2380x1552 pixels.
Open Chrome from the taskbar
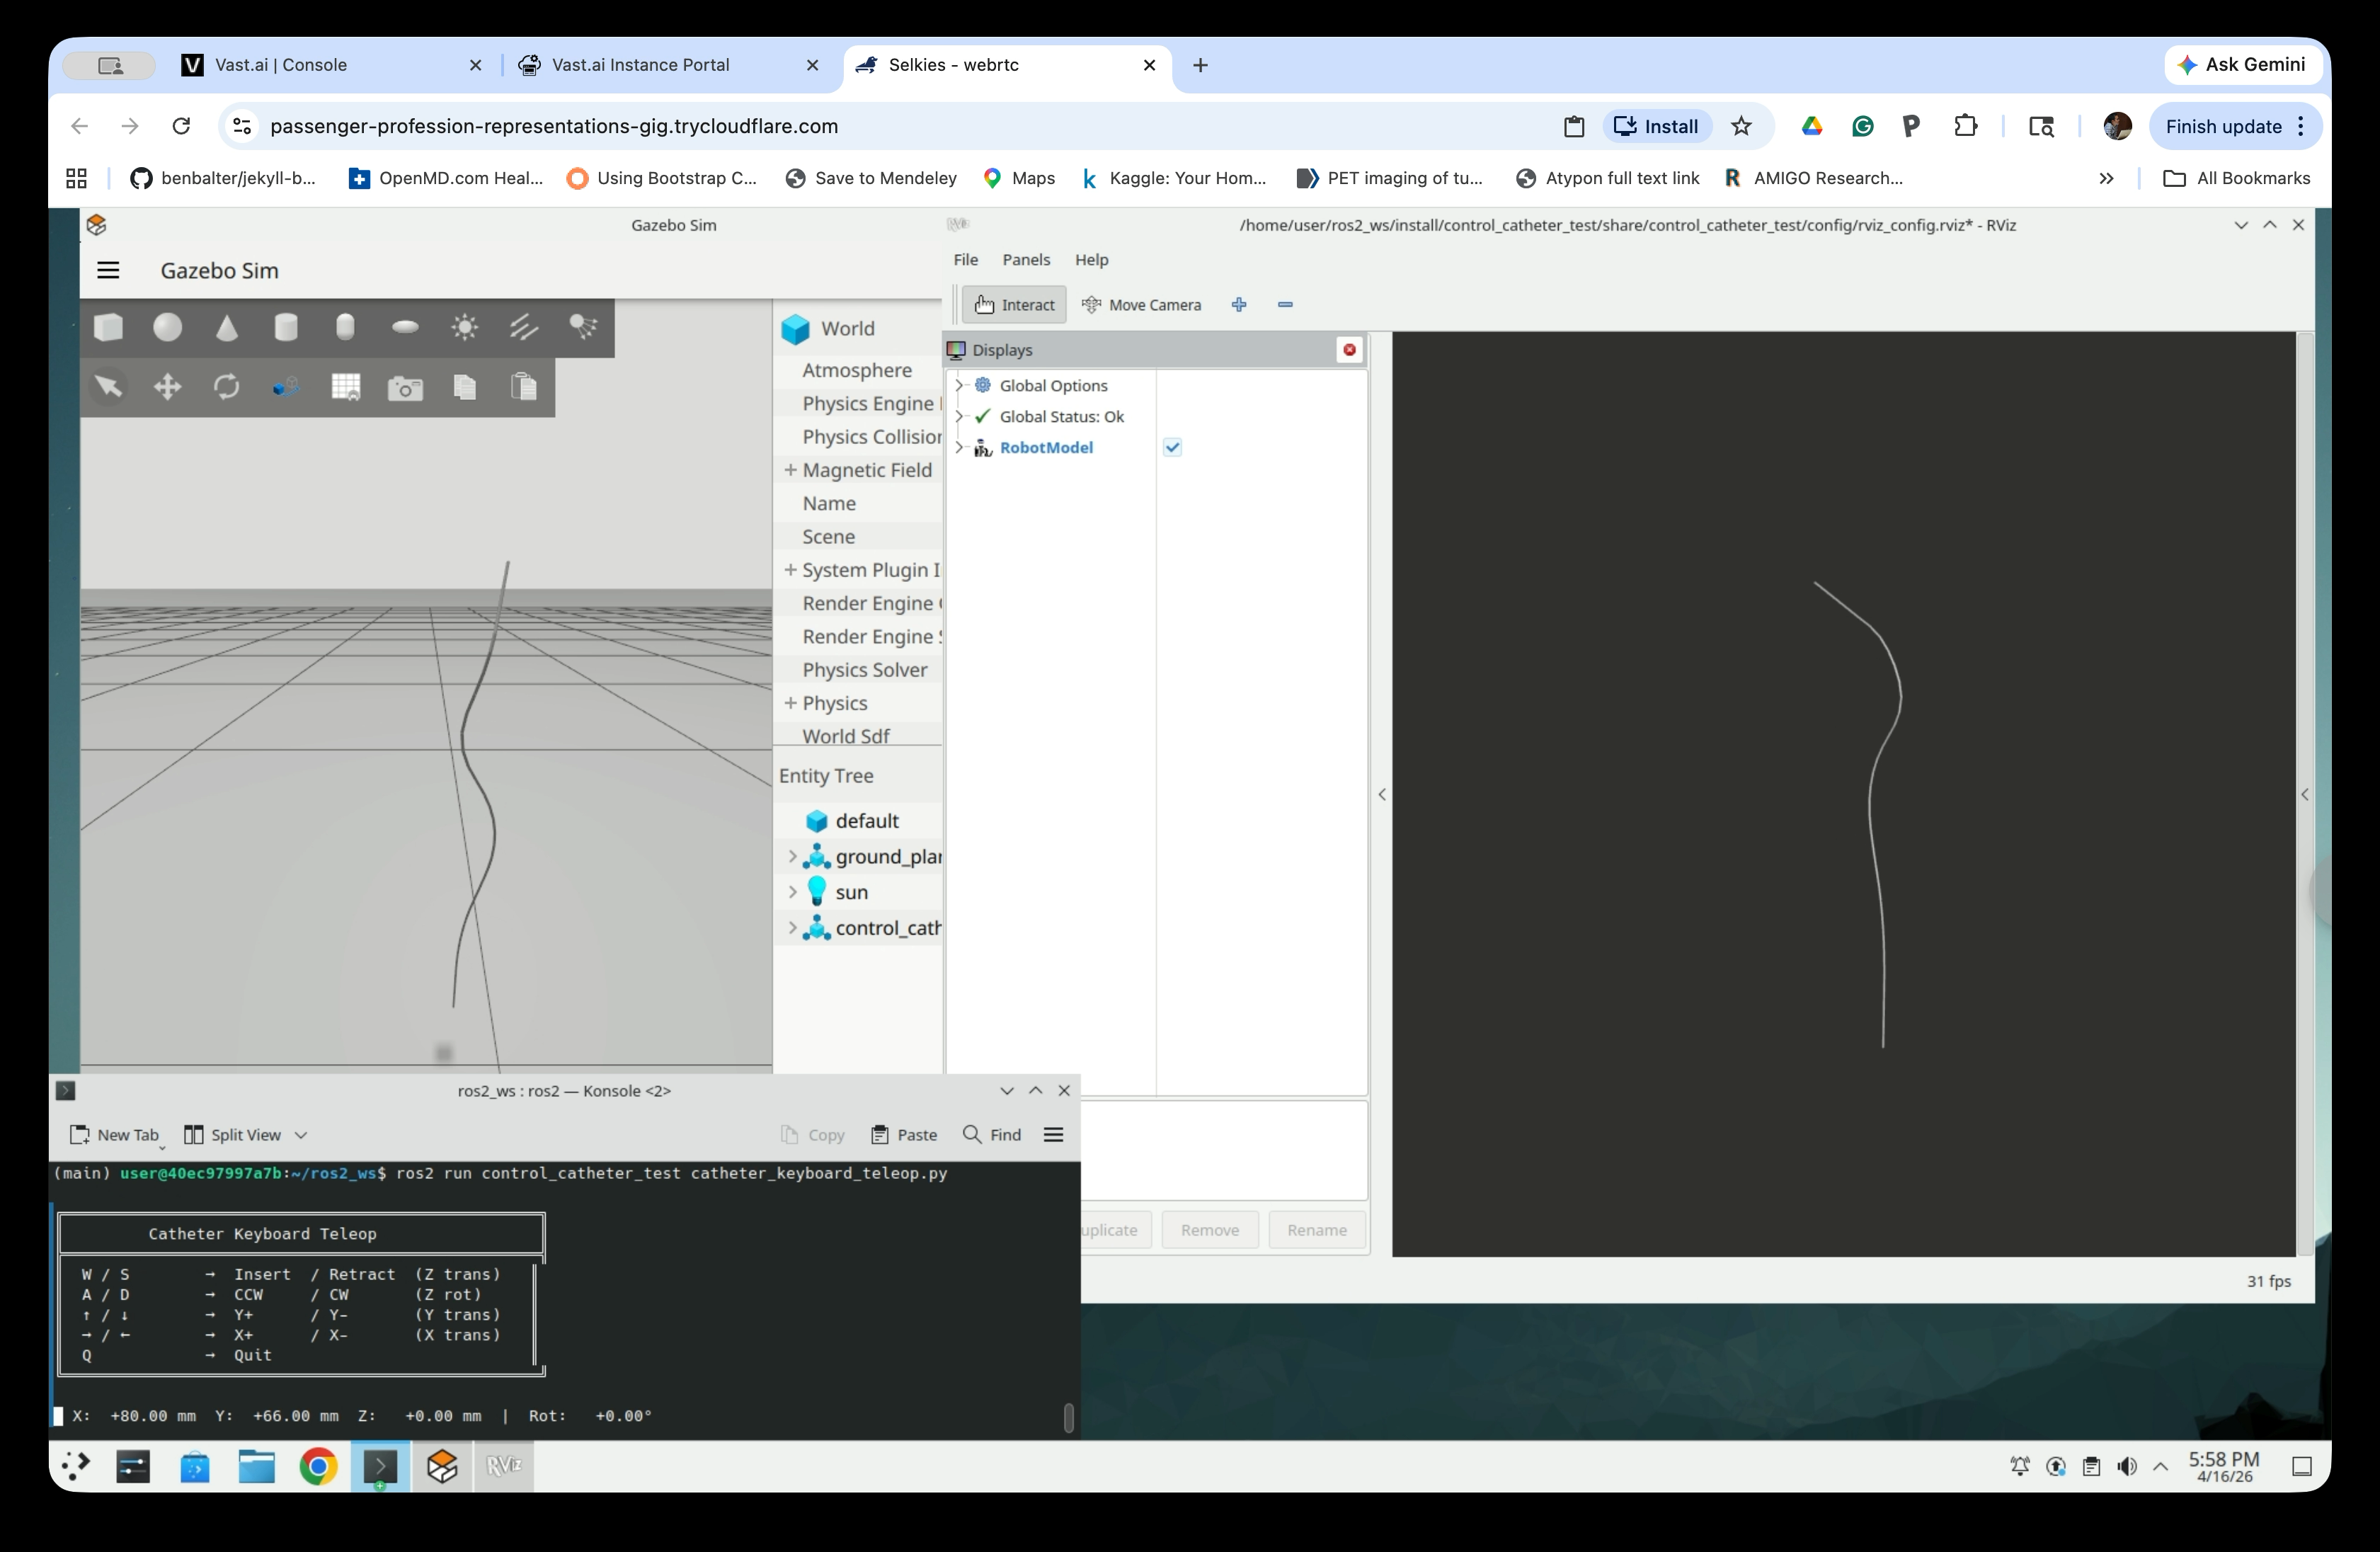318,1467
